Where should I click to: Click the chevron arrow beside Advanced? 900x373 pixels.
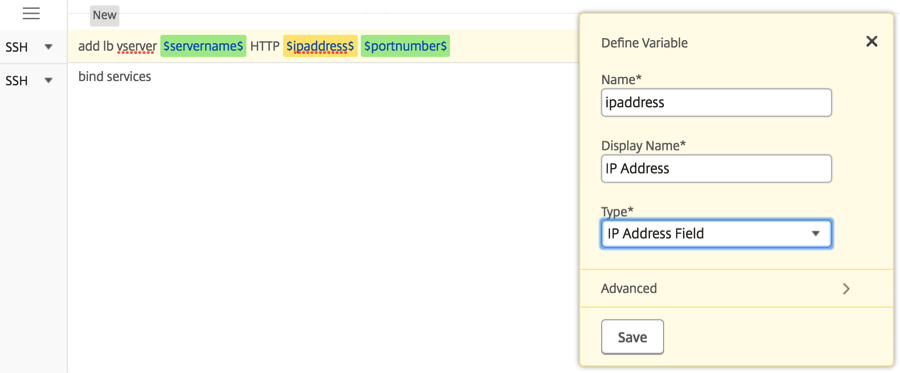click(845, 289)
